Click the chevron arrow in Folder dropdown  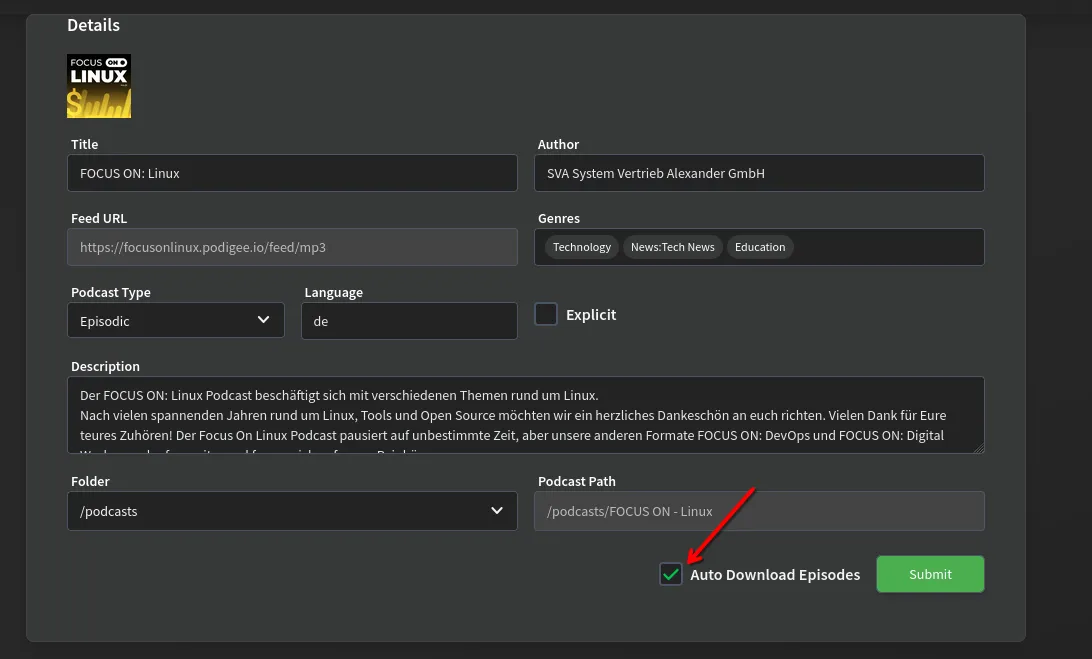[497, 511]
